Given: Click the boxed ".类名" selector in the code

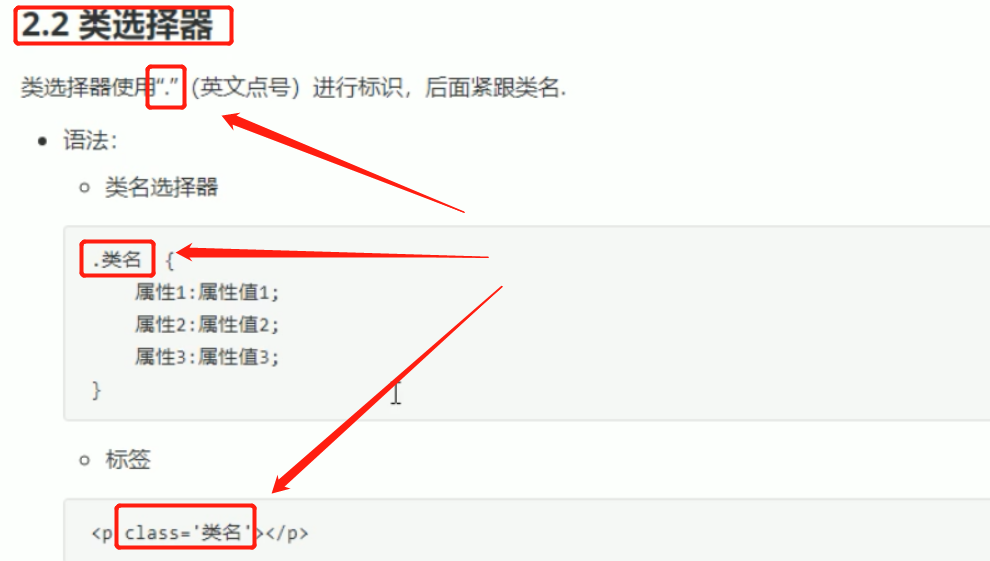Looking at the screenshot, I should point(117,259).
